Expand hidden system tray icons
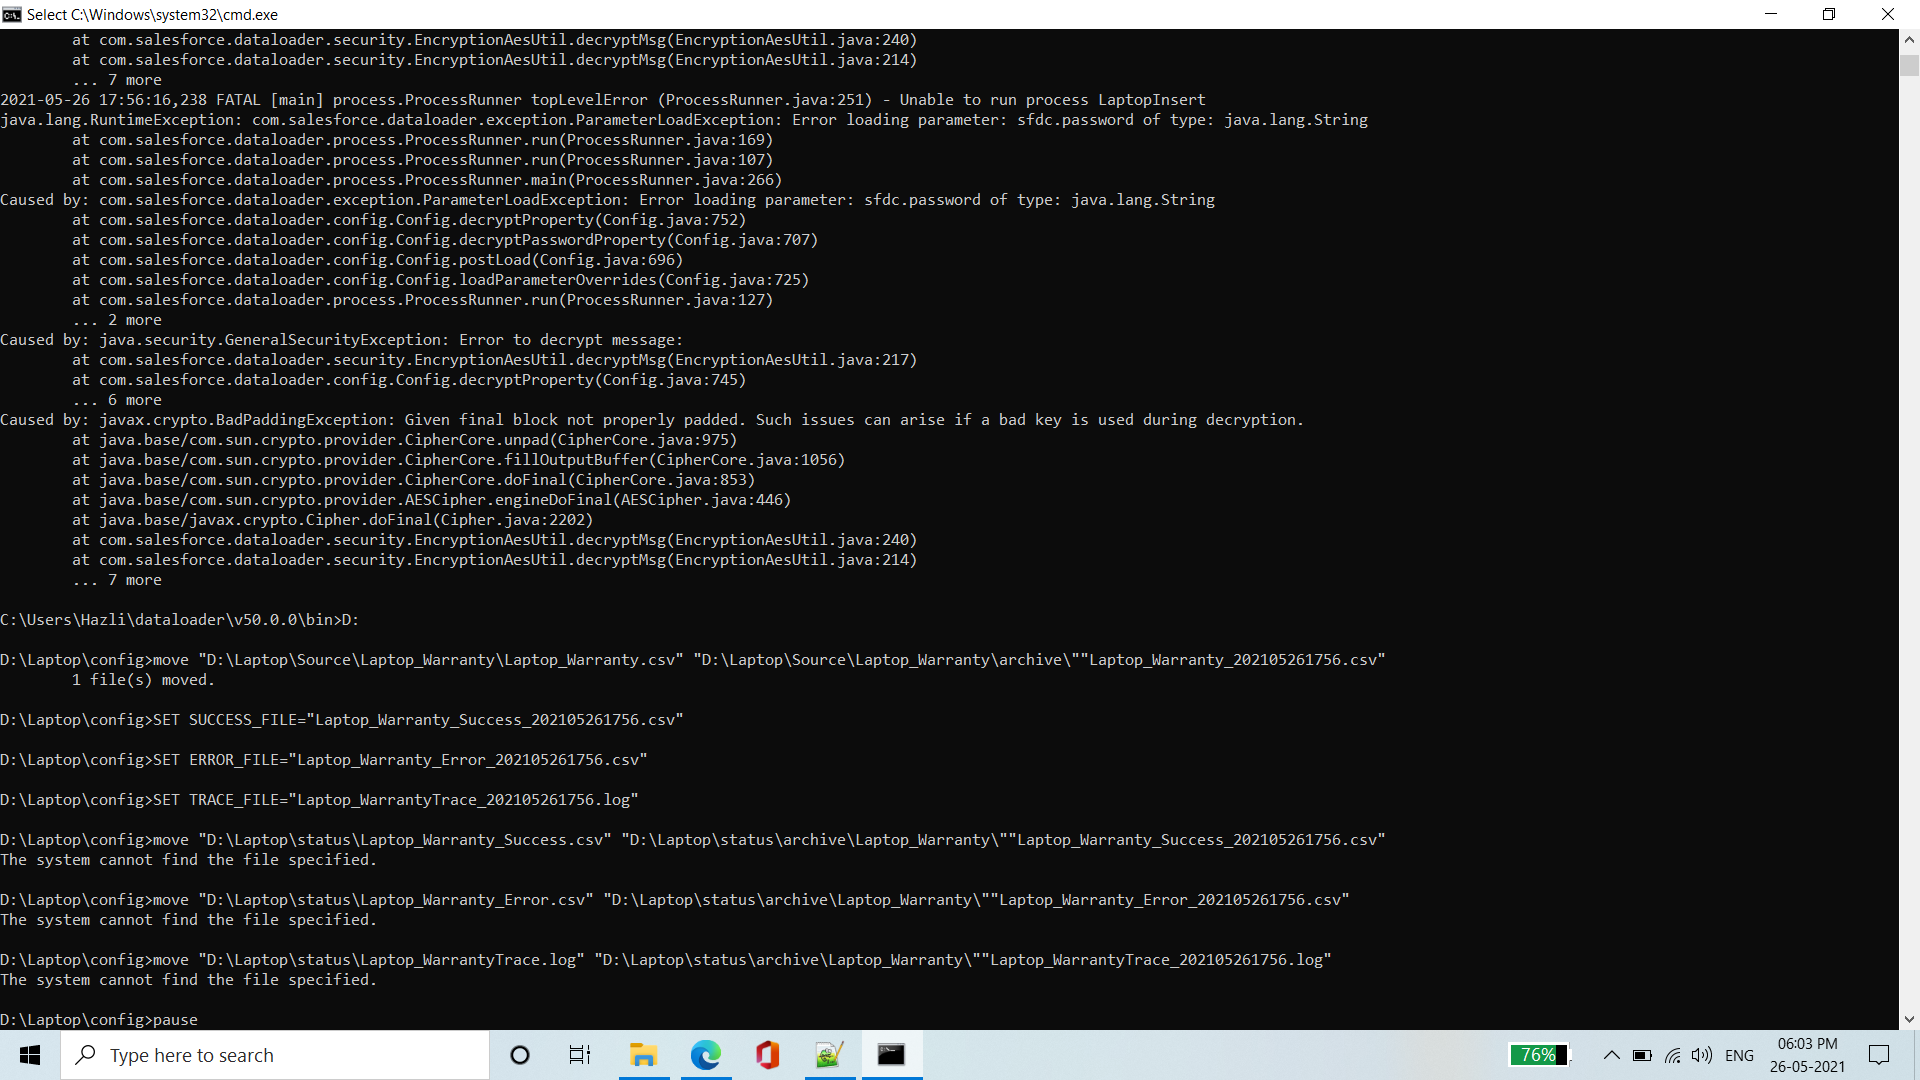 click(1611, 1055)
